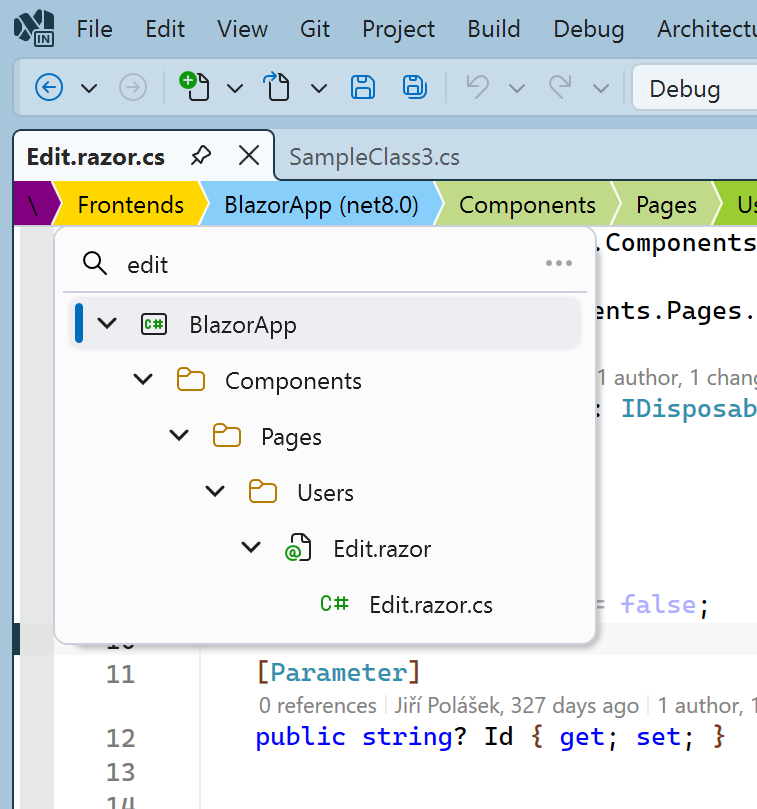Viewport: 757px width, 809px height.
Task: Open the File menu
Action: 94,29
